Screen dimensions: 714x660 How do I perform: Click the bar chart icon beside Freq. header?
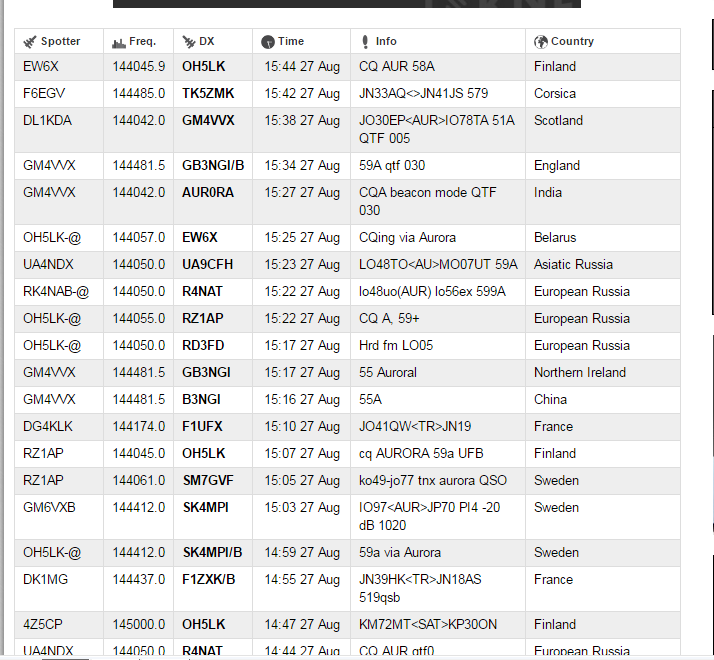click(119, 42)
